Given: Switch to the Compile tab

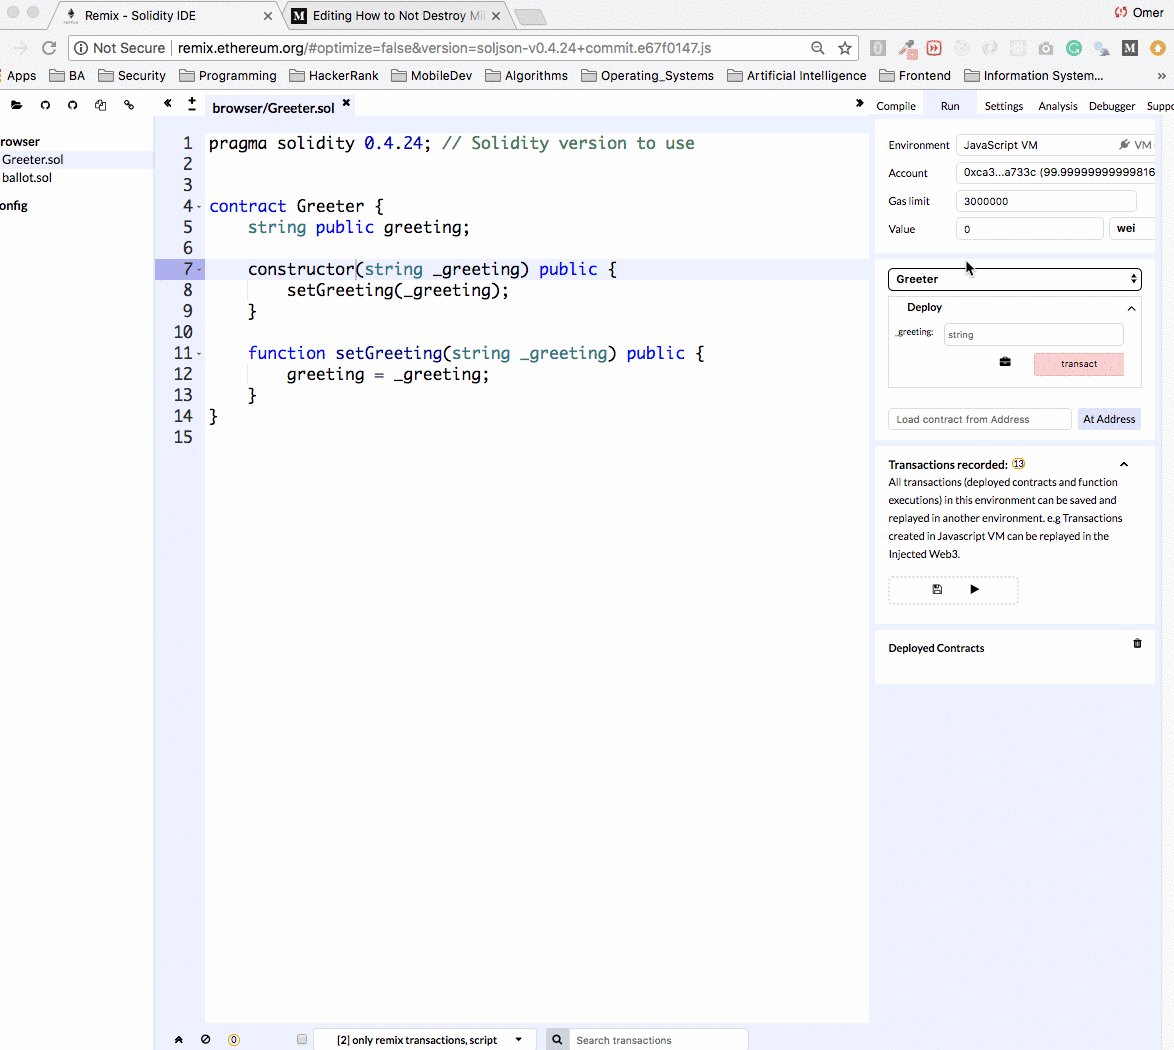Looking at the screenshot, I should (896, 106).
